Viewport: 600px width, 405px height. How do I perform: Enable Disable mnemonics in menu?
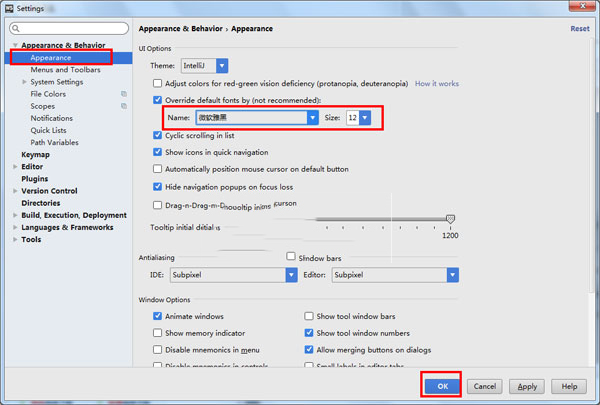[157, 349]
